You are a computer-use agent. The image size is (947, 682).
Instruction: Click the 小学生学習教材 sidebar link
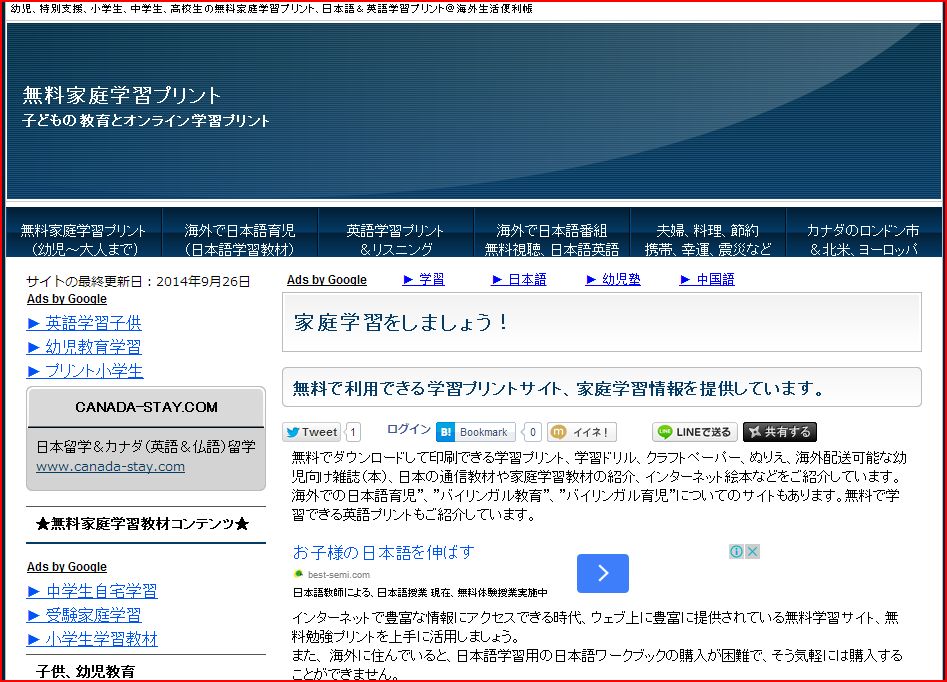92,639
